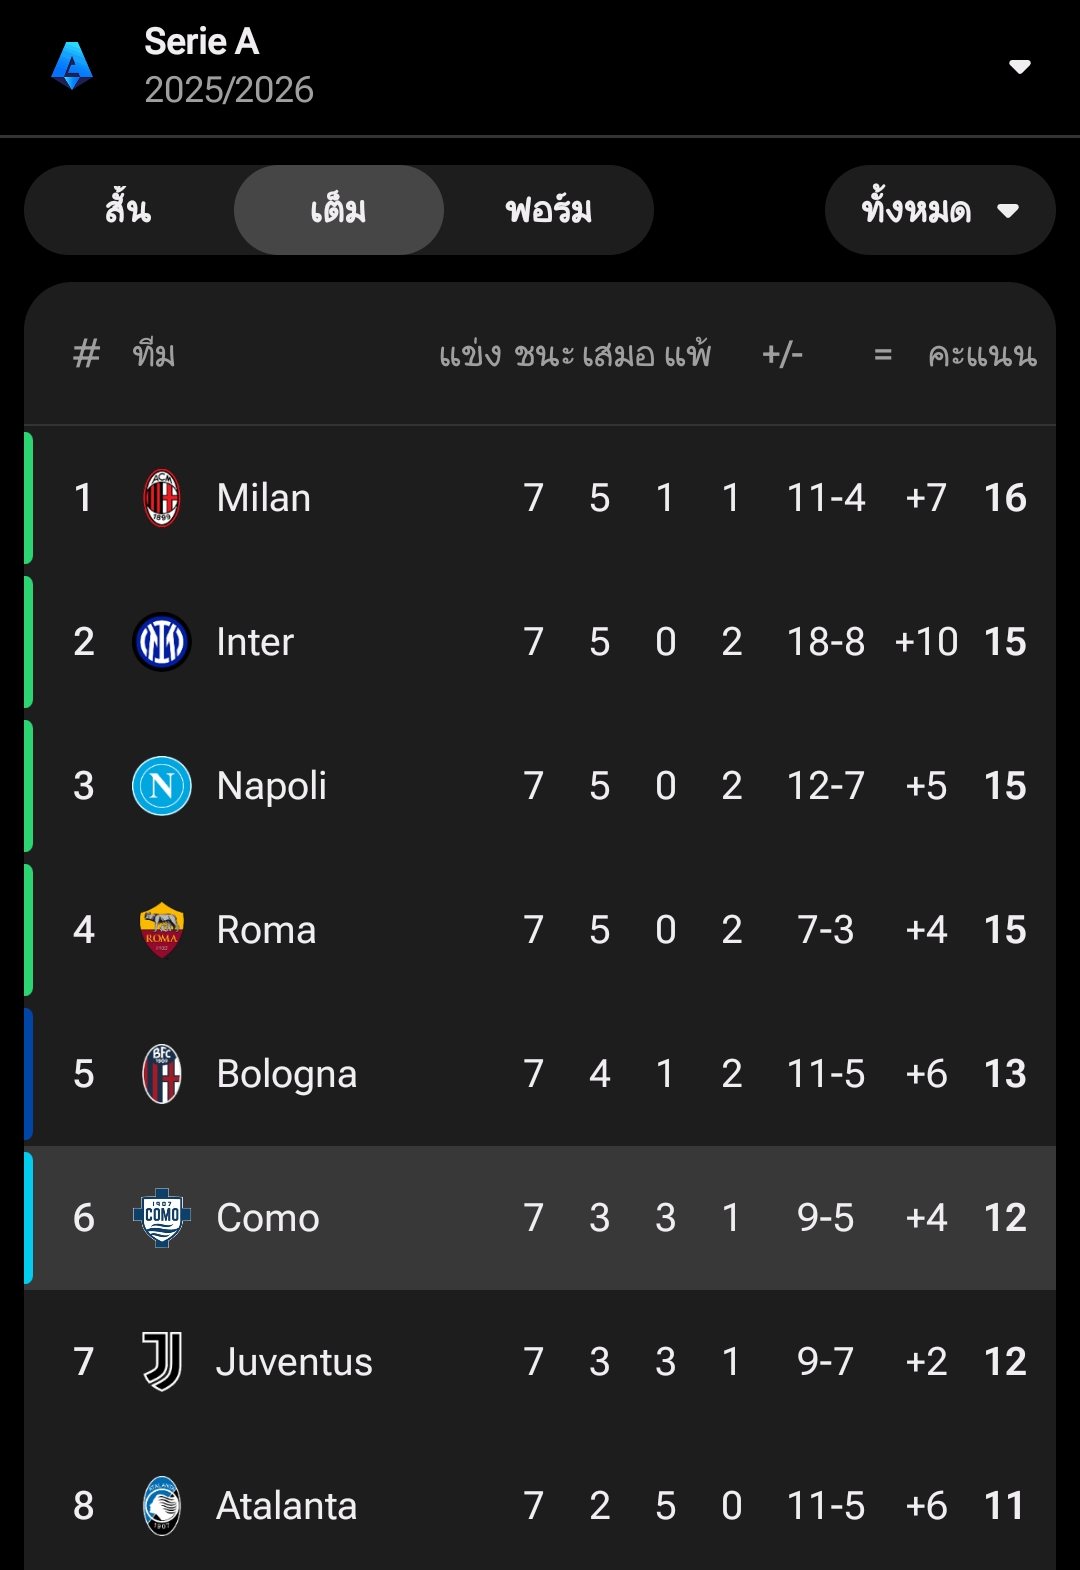This screenshot has width=1080, height=1570.
Task: Tap the Napoli club crest
Action: tap(162, 786)
